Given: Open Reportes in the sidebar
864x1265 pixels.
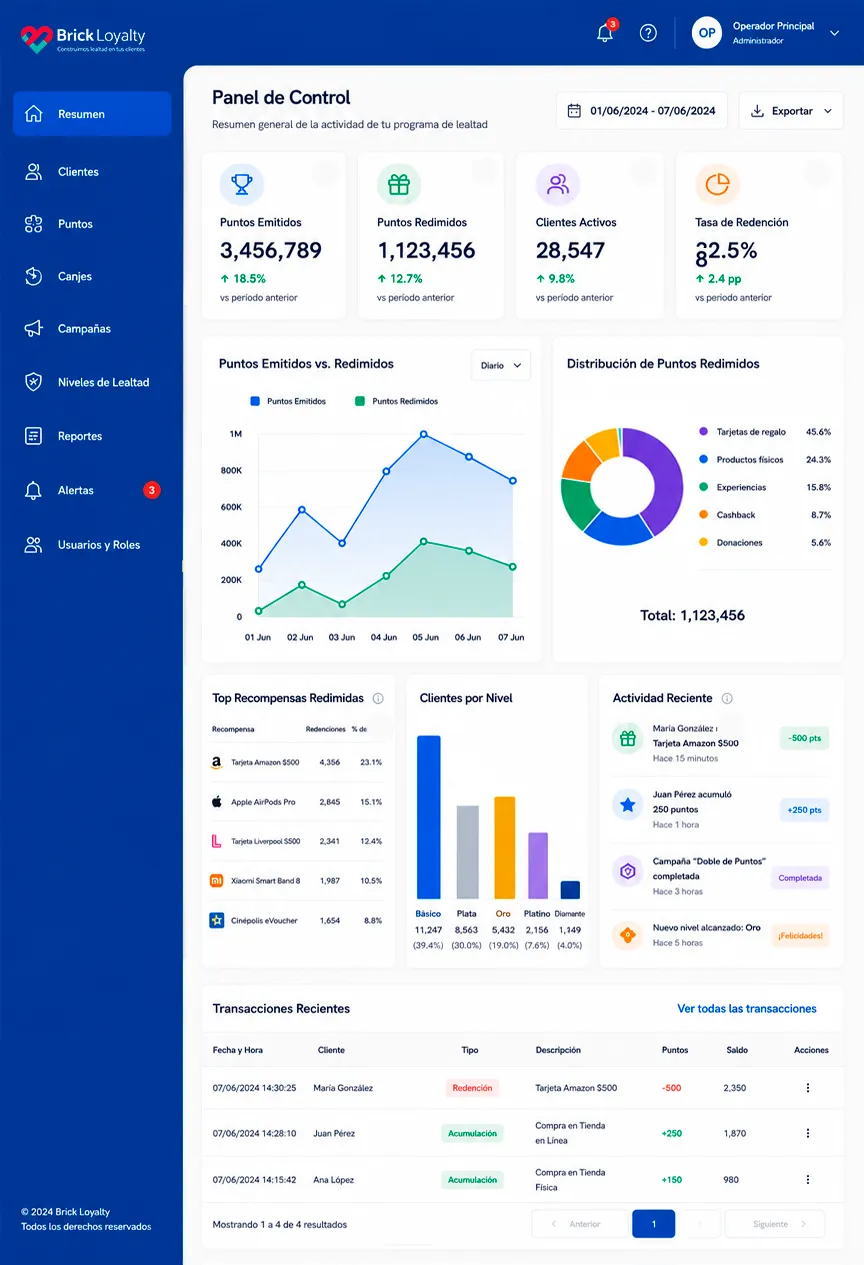Looking at the screenshot, I should 92,436.
